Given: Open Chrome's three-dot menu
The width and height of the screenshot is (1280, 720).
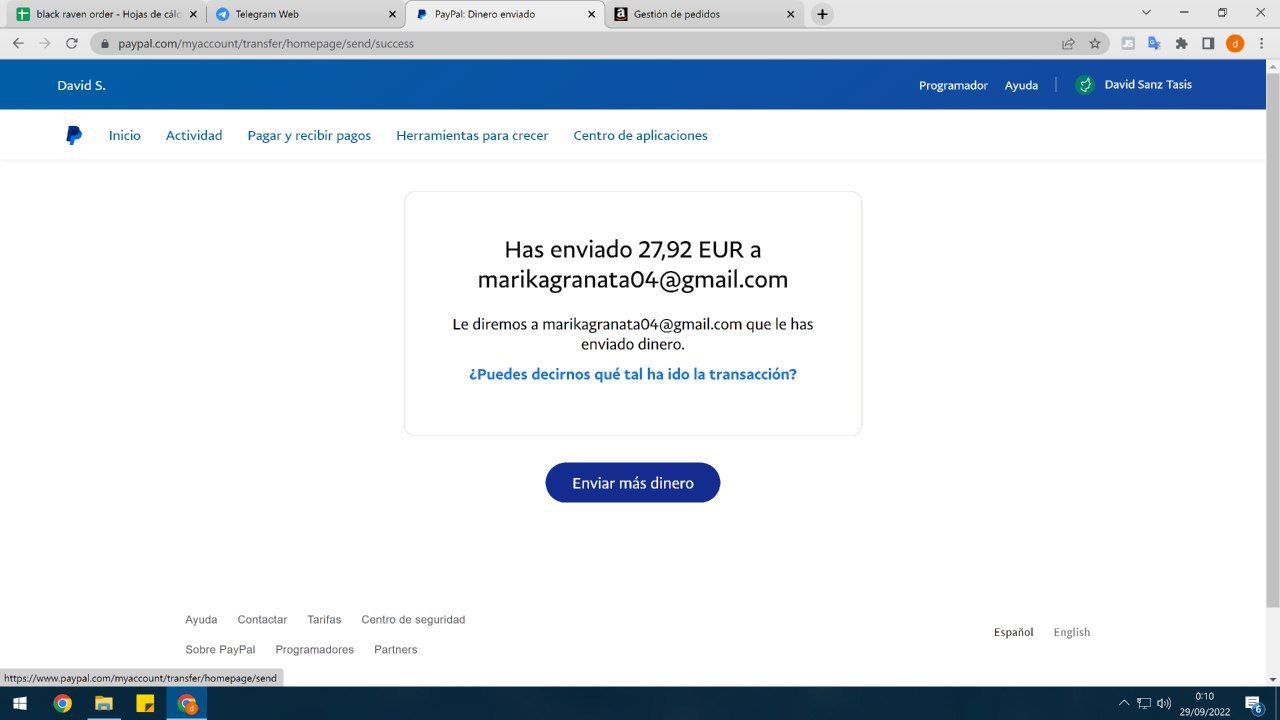Looking at the screenshot, I should pos(1262,43).
